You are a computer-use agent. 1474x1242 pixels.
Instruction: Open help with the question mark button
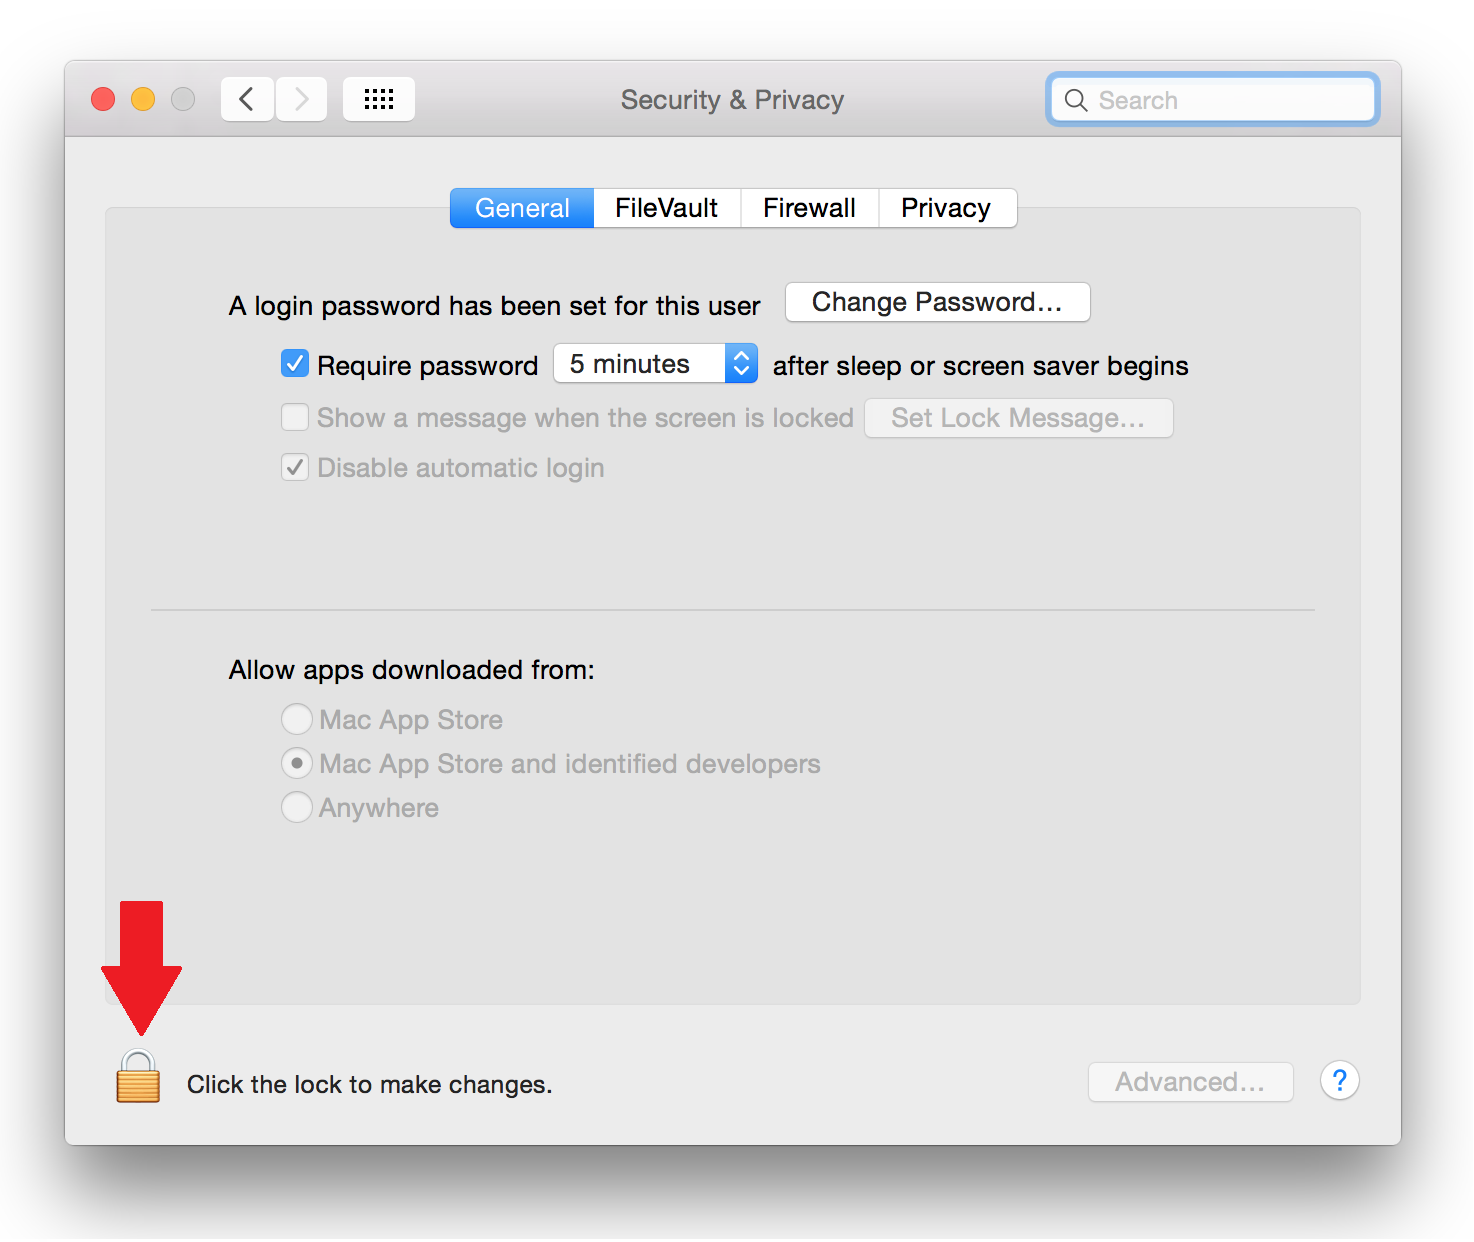coord(1339,1081)
